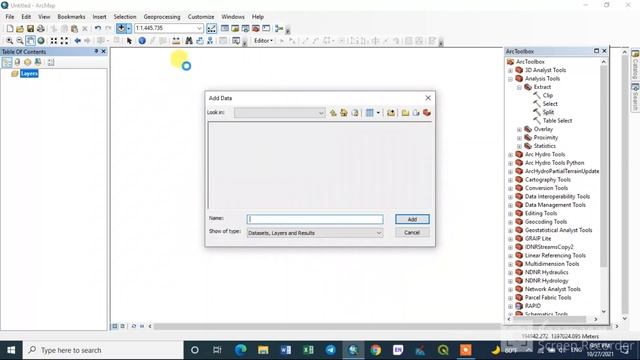Expand the Data Management Tools toolbox
The width and height of the screenshot is (640, 360).
tap(510, 205)
